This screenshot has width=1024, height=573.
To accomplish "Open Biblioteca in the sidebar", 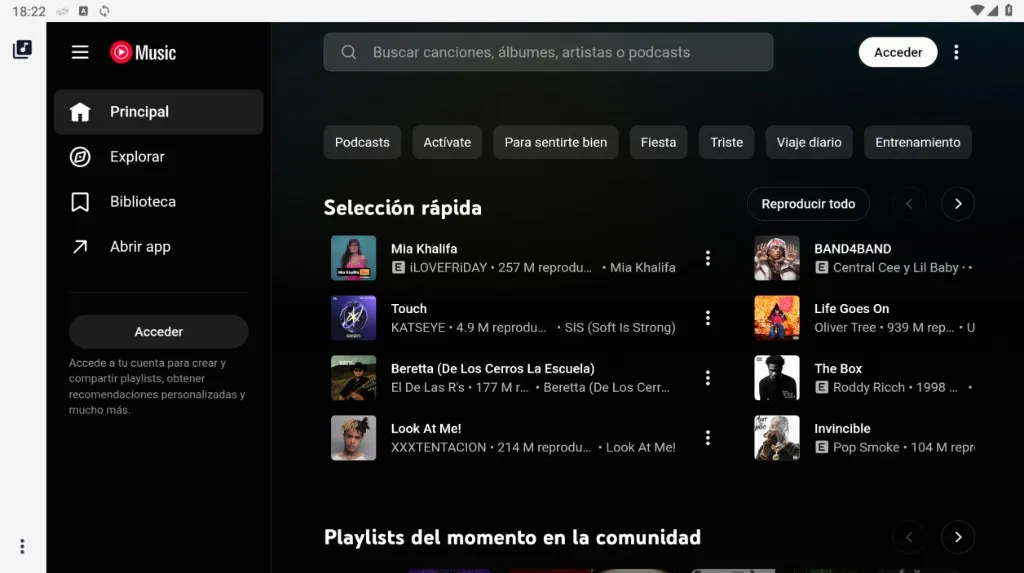I will point(159,202).
